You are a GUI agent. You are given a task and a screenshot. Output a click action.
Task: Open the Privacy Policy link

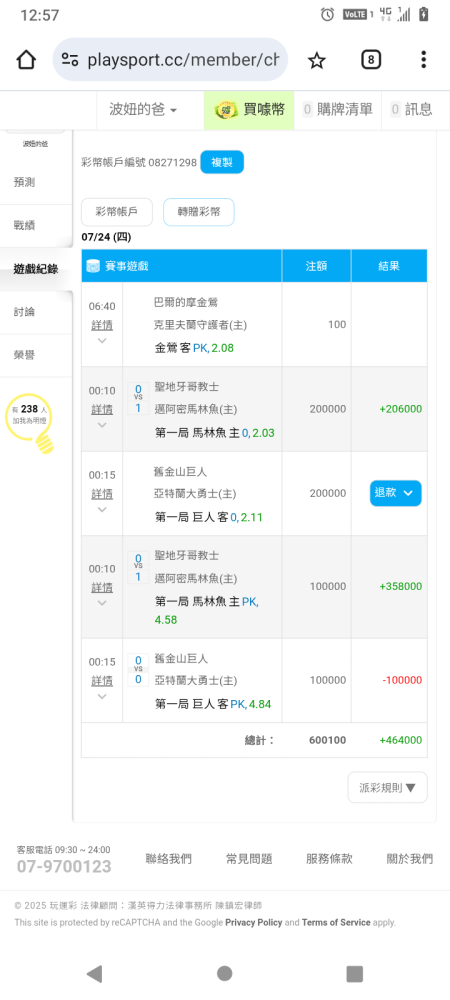(x=254, y=922)
